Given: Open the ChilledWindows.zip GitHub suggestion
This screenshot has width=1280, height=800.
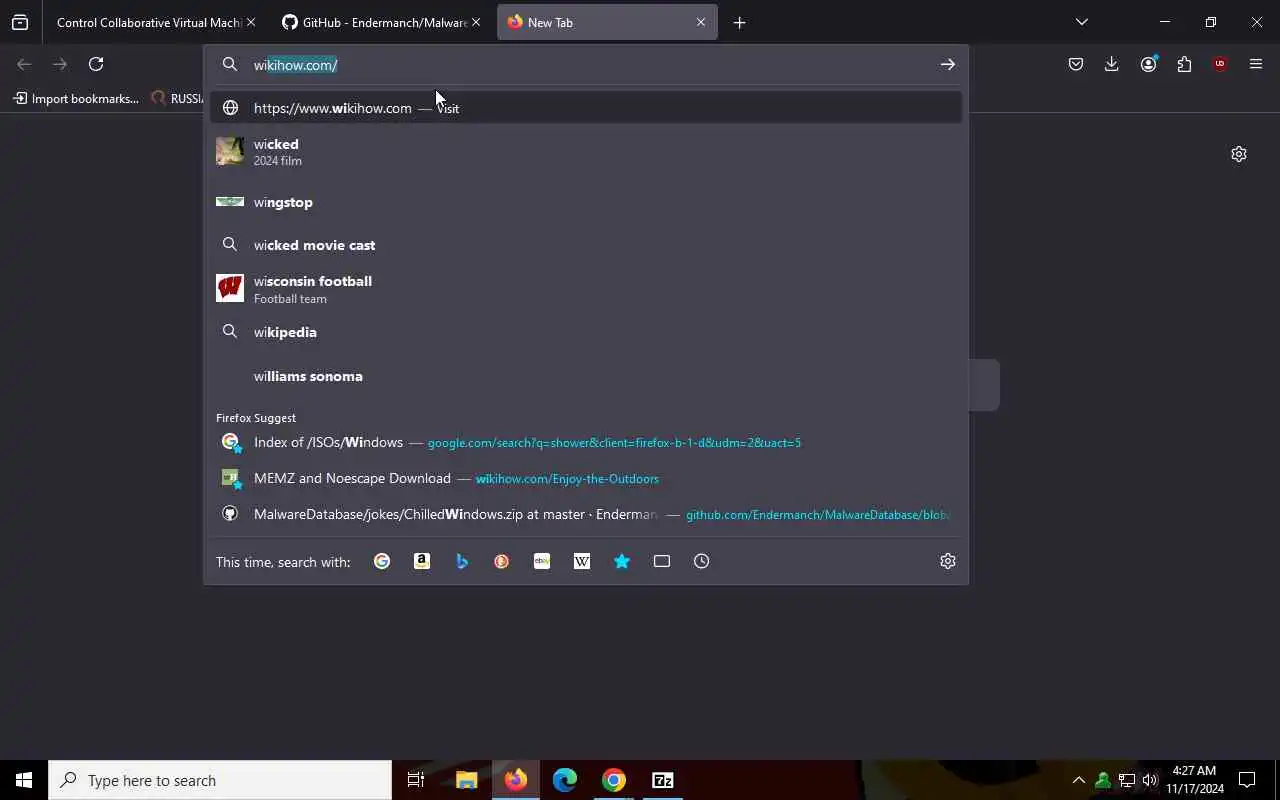Looking at the screenshot, I should [x=586, y=514].
